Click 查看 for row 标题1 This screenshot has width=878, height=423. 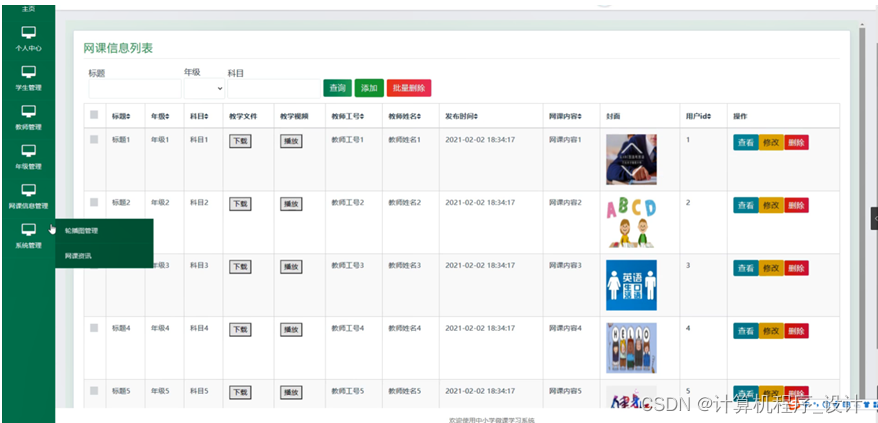pyautogui.click(x=746, y=142)
